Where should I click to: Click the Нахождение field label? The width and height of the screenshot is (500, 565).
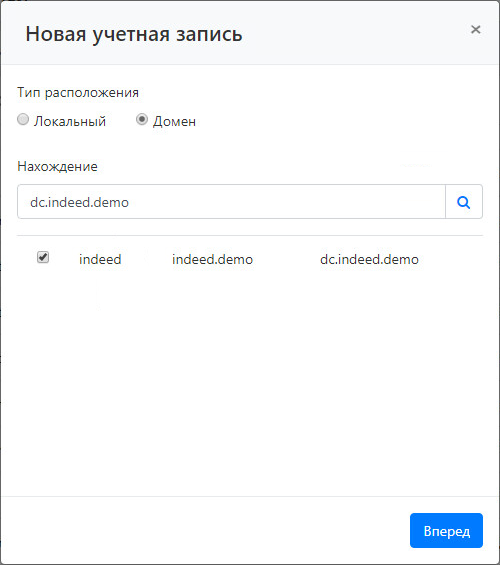(57, 166)
